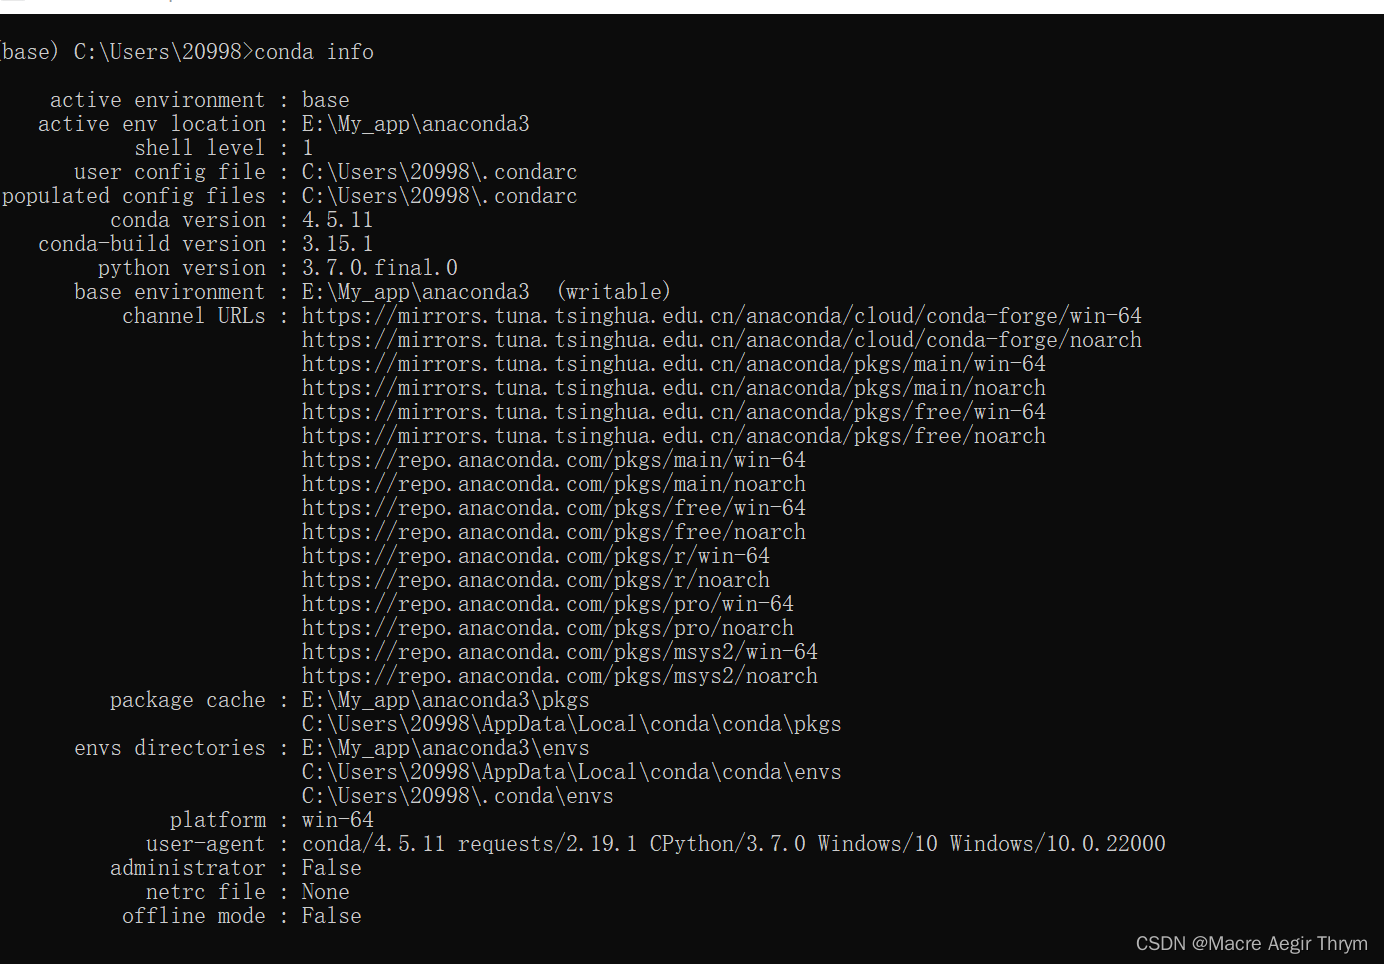The height and width of the screenshot is (964, 1384).
Task: Click the tsinghua pkgs/free/noarch URL
Action: (674, 436)
